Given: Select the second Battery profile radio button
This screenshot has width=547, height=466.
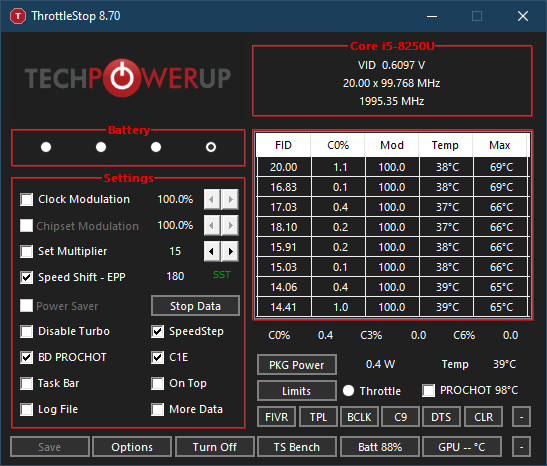Looking at the screenshot, I should click(x=101, y=147).
